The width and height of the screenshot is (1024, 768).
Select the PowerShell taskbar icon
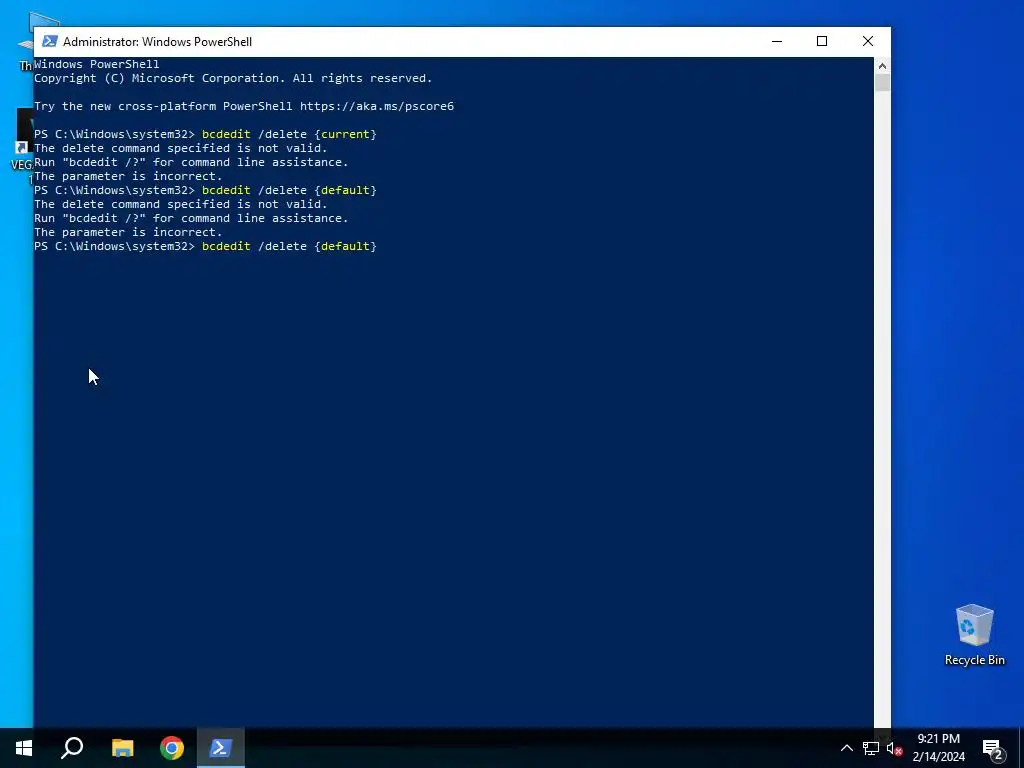pyautogui.click(x=221, y=748)
